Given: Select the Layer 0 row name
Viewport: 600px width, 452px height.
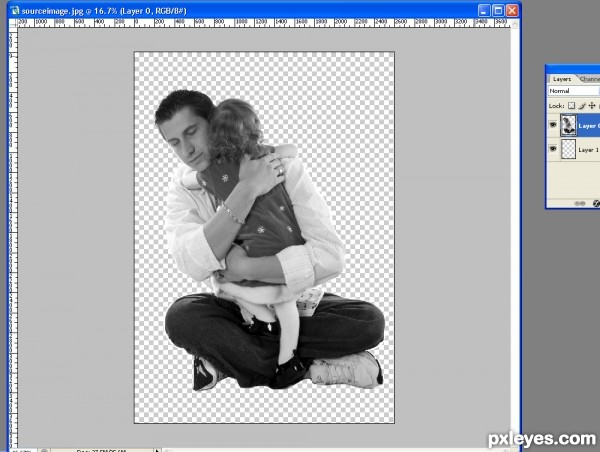Looking at the screenshot, I should [589, 126].
